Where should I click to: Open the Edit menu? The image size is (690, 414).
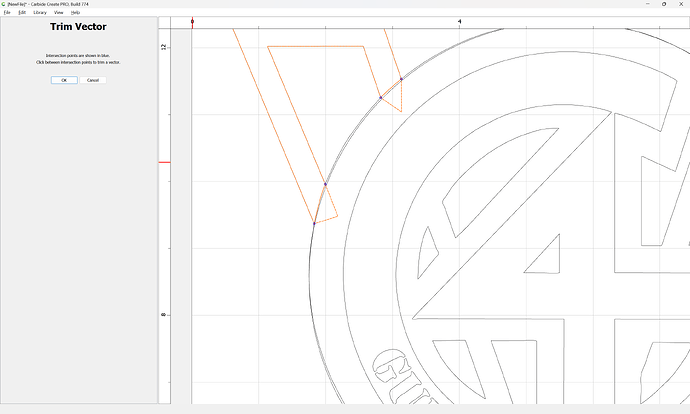(x=22, y=12)
